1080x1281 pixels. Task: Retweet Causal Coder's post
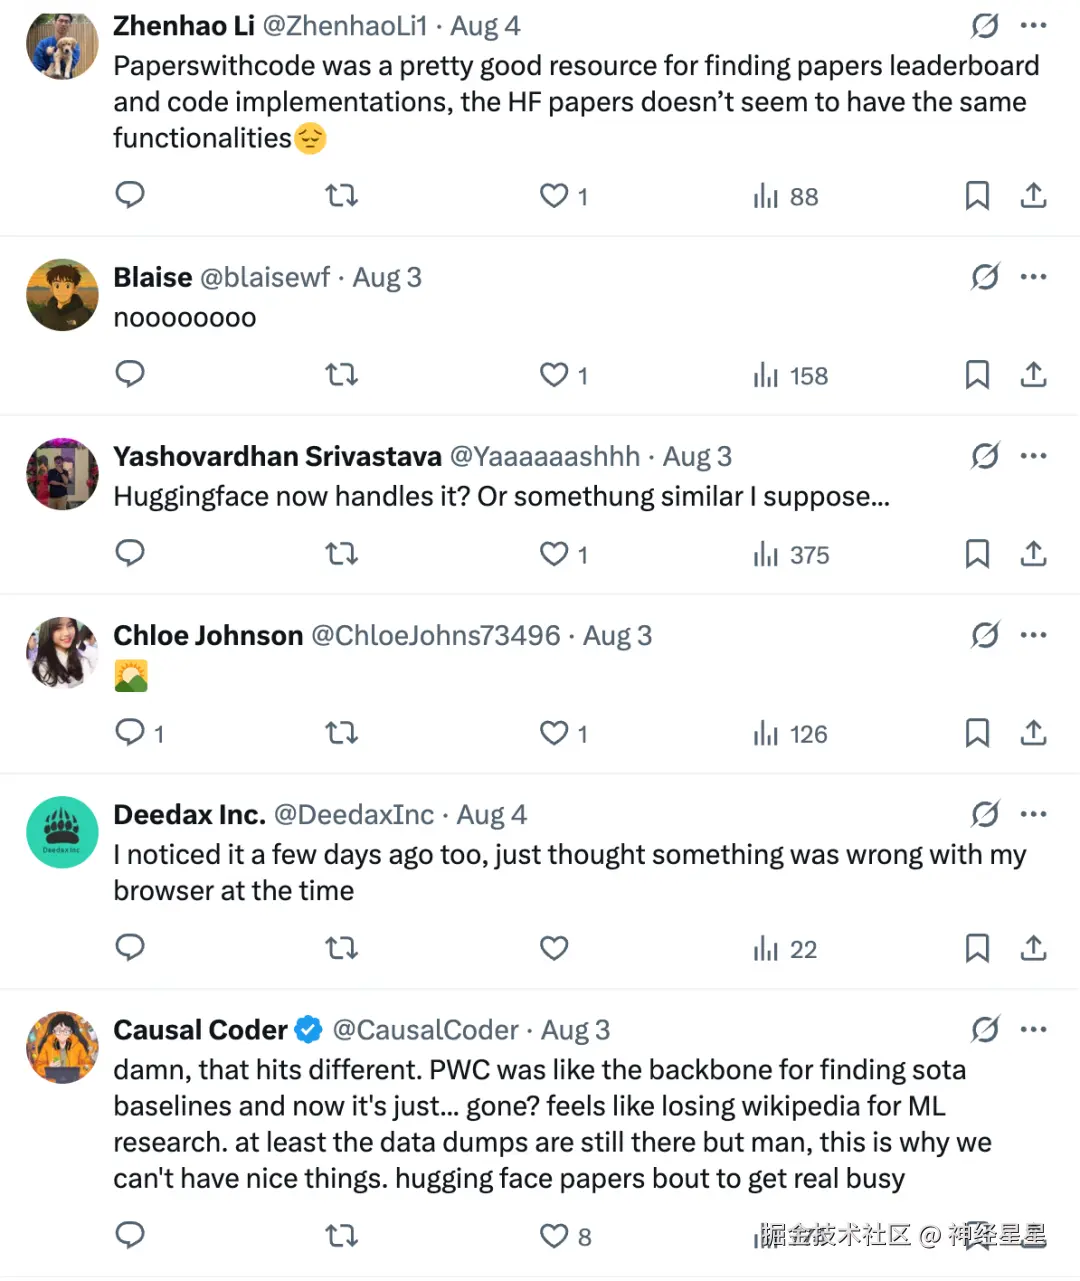(341, 1236)
